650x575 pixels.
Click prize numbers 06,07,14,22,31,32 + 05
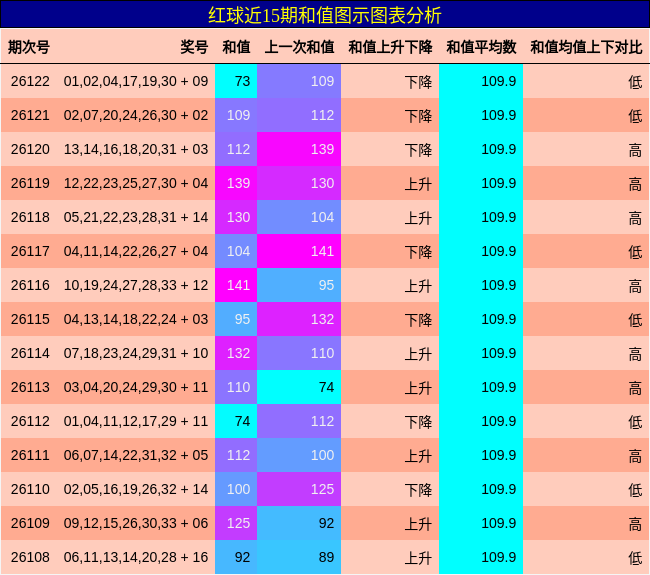click(136, 455)
